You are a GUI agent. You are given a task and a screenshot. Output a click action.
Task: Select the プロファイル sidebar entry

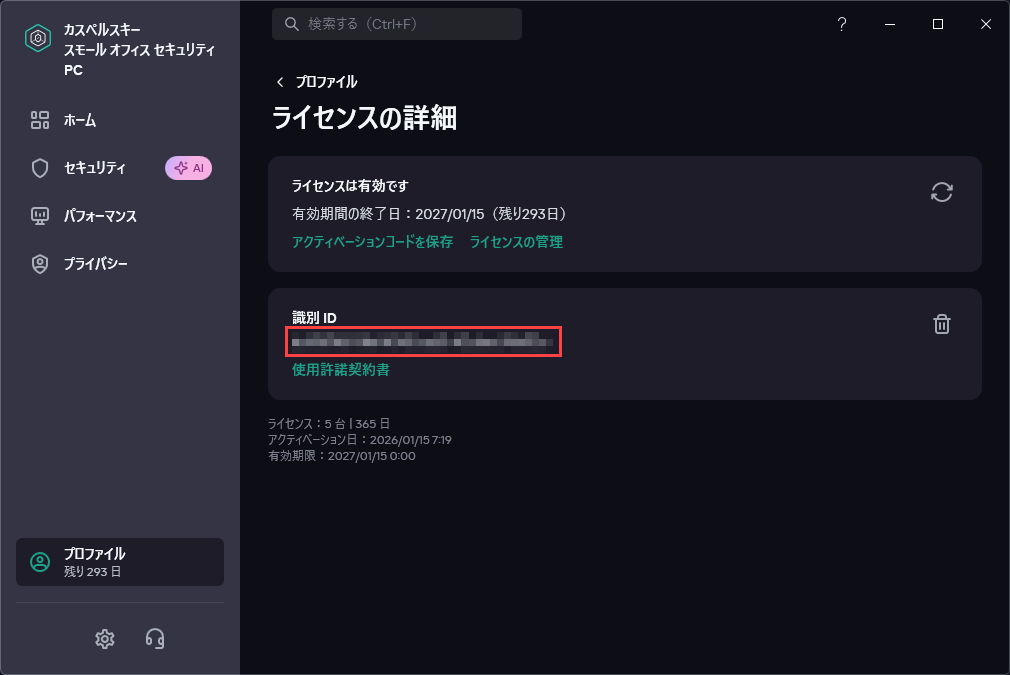[120, 562]
